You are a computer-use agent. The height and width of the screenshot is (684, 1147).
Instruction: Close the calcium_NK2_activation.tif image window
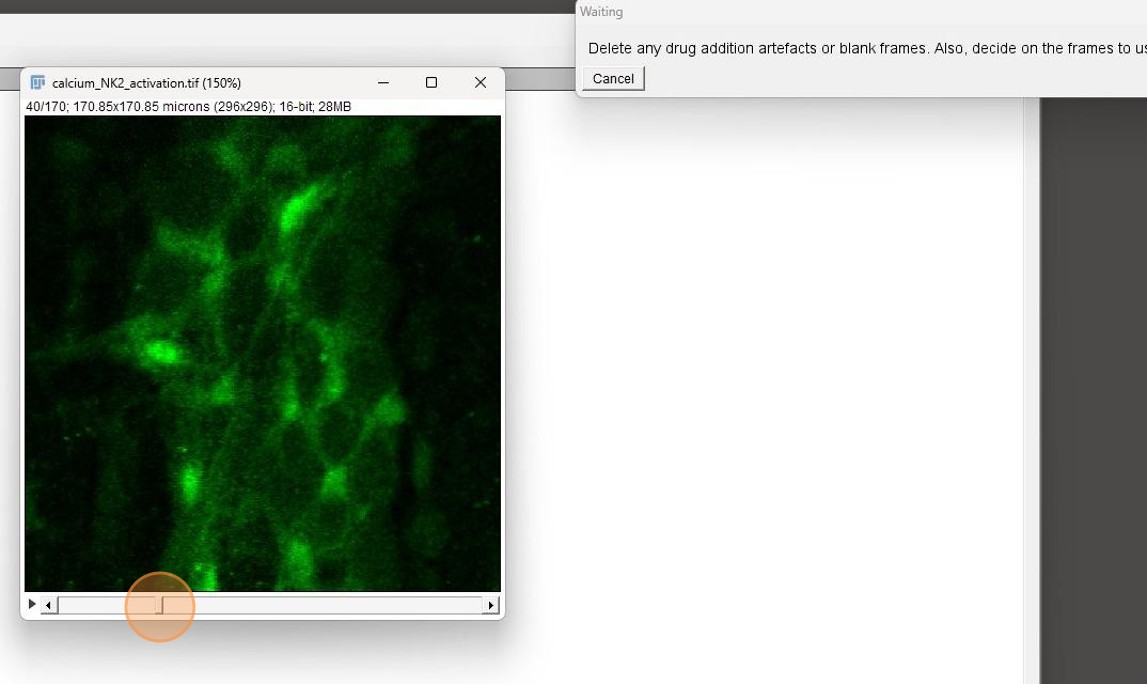click(x=480, y=83)
